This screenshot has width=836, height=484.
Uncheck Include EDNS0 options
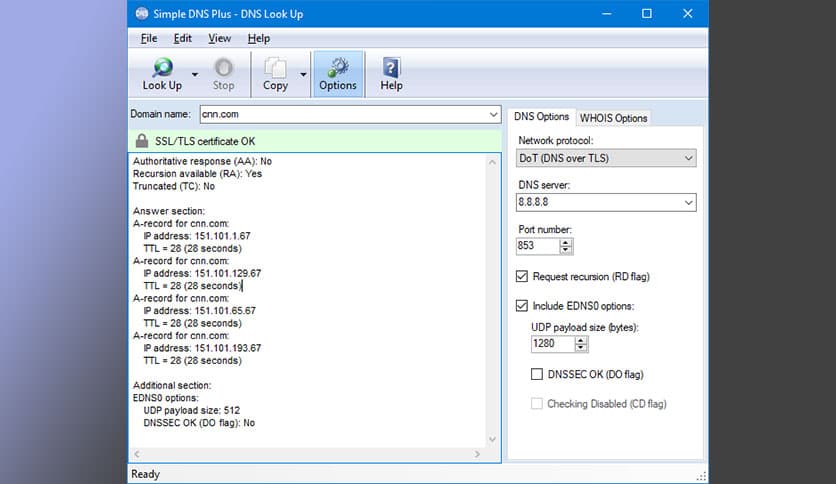[522, 305]
